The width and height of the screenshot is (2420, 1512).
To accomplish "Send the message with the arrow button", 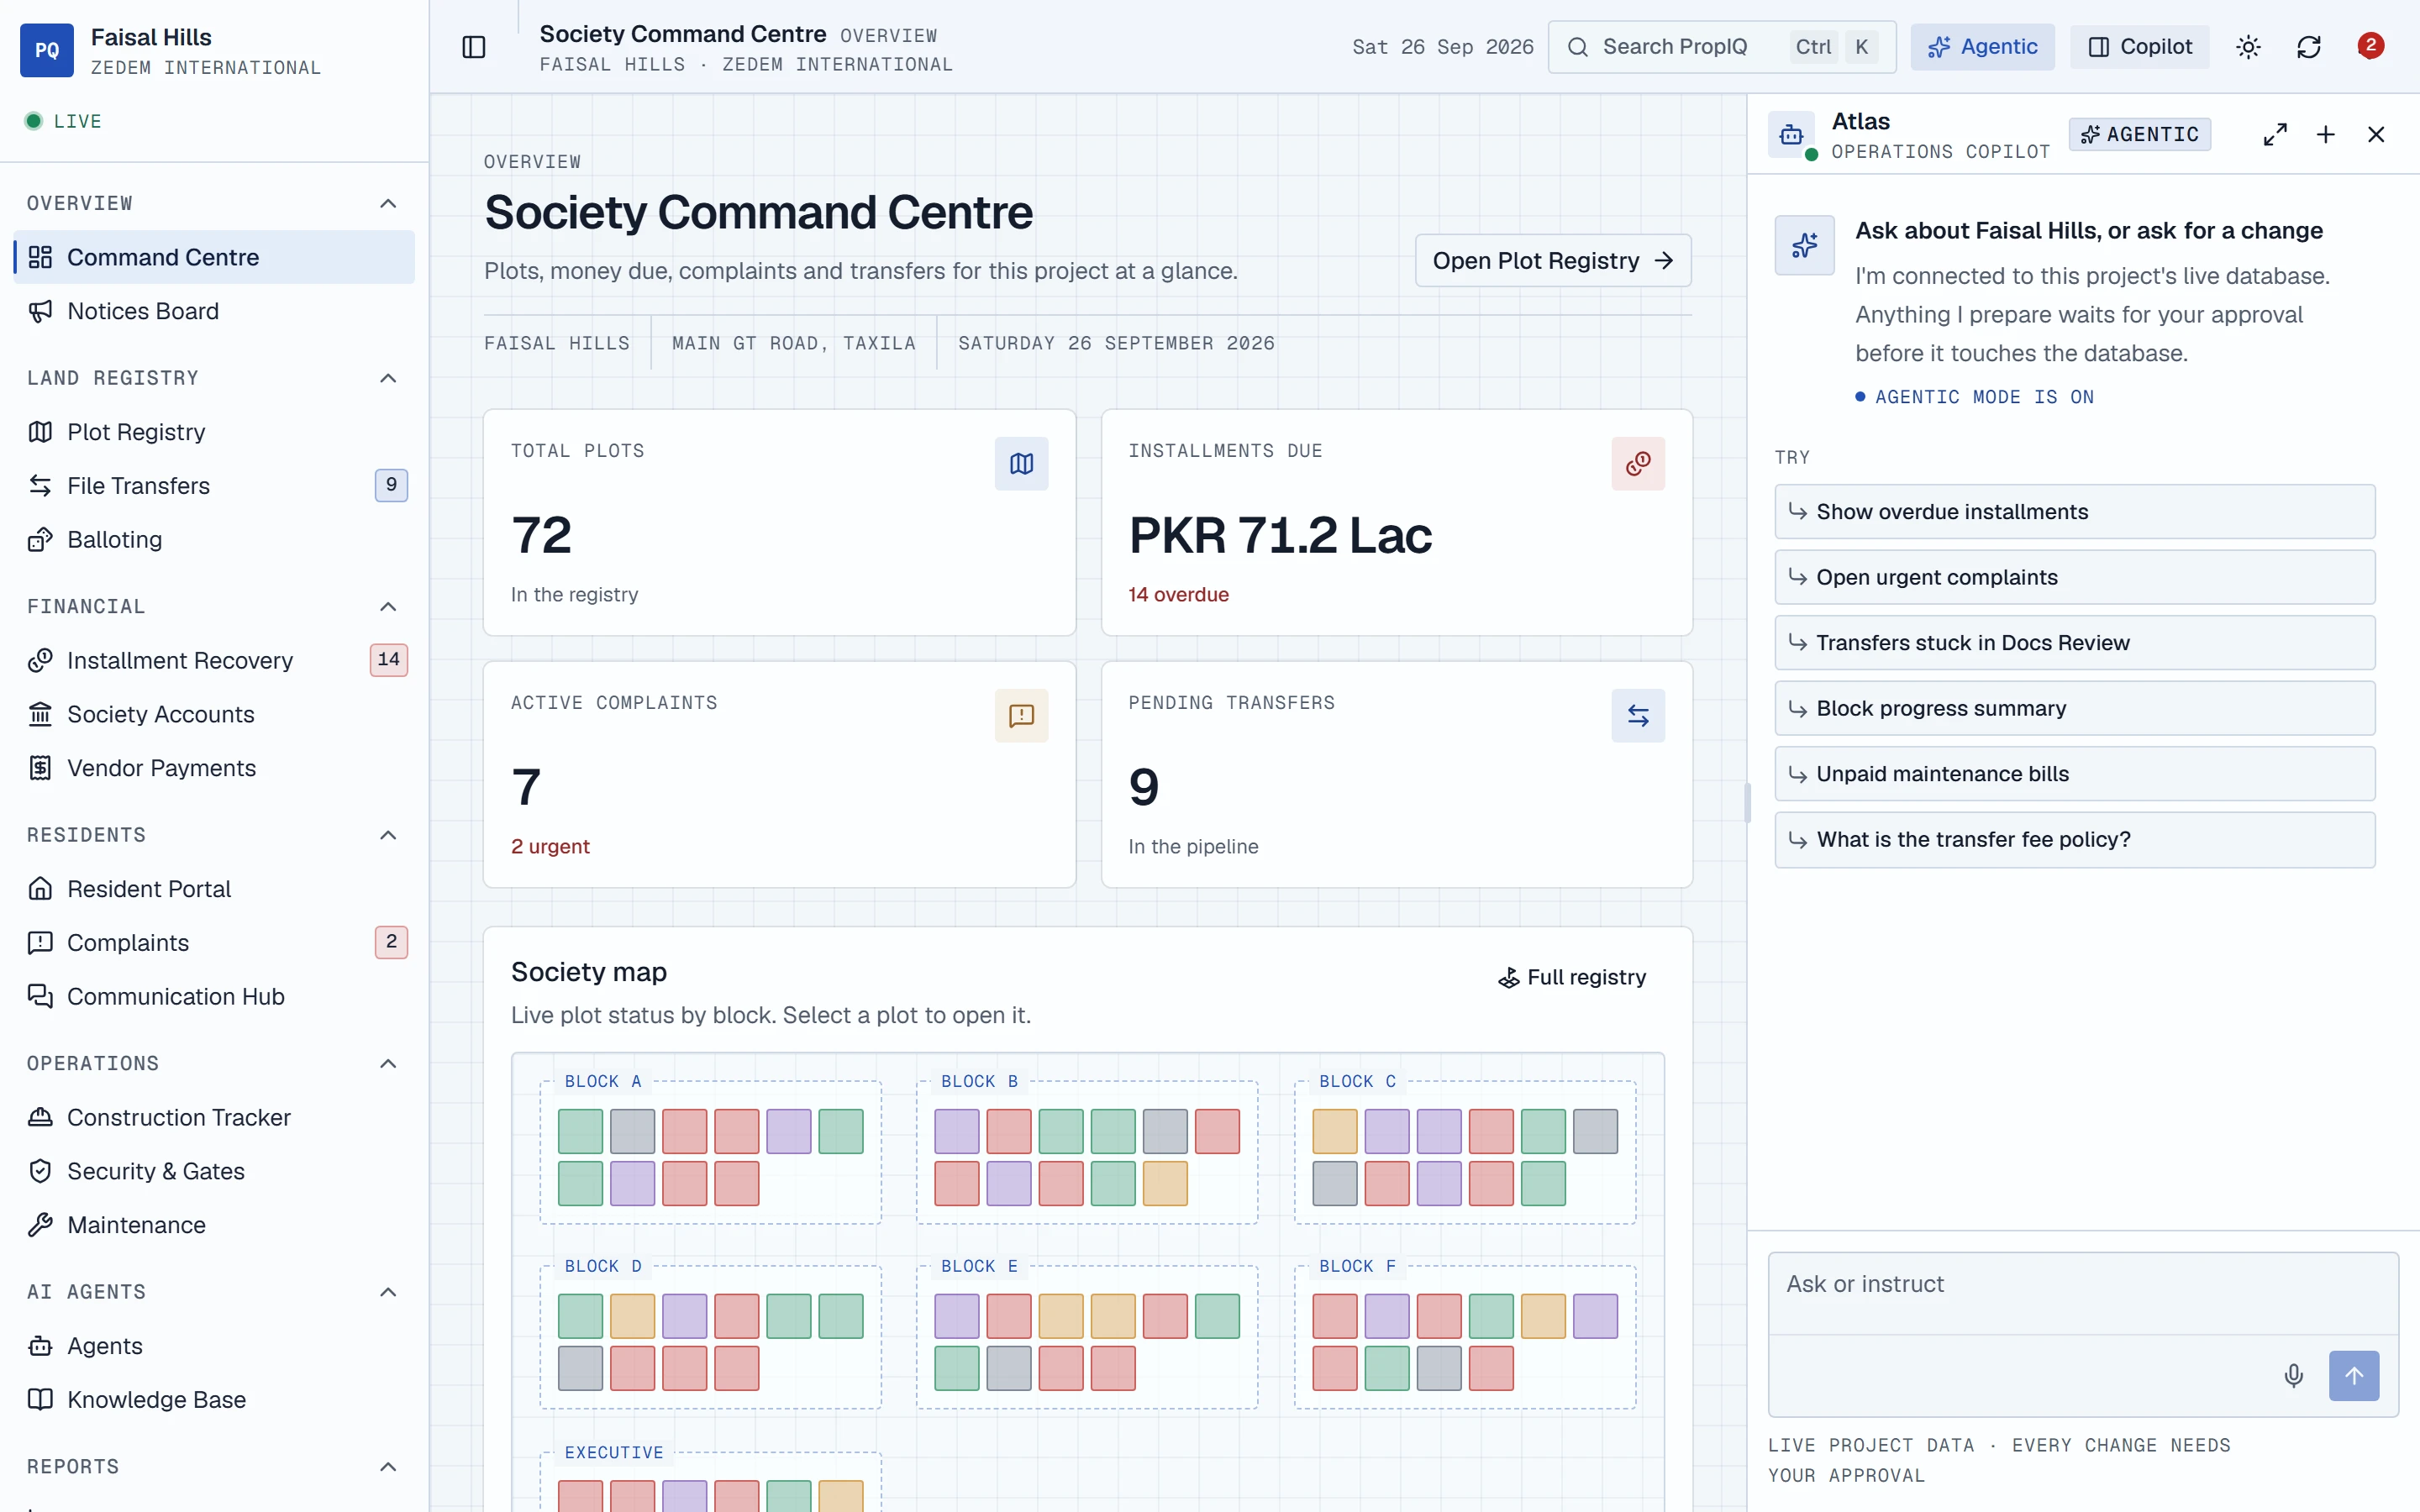I will (x=2354, y=1375).
